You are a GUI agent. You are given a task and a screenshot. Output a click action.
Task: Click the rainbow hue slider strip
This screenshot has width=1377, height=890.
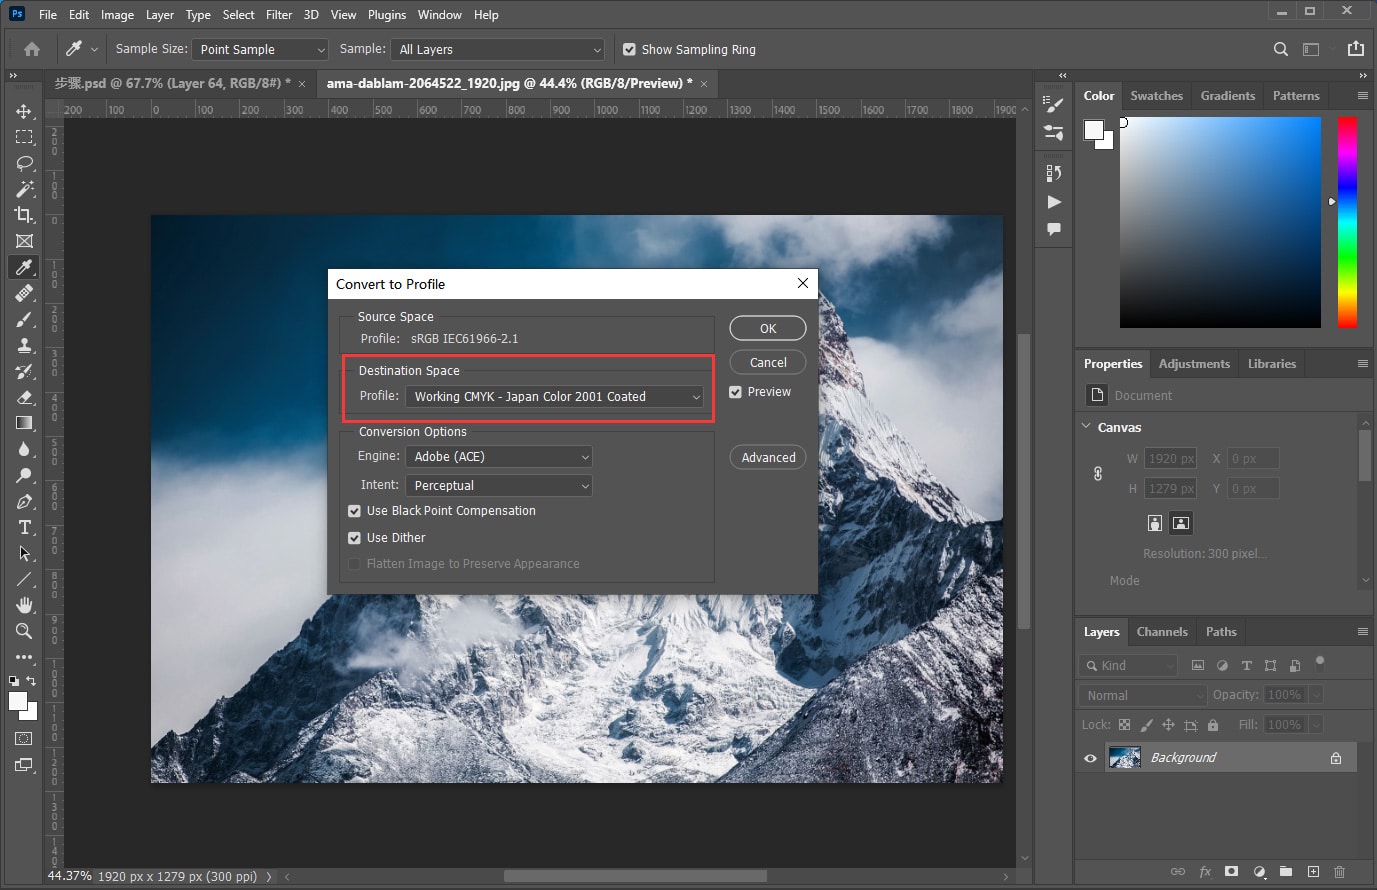(1347, 222)
